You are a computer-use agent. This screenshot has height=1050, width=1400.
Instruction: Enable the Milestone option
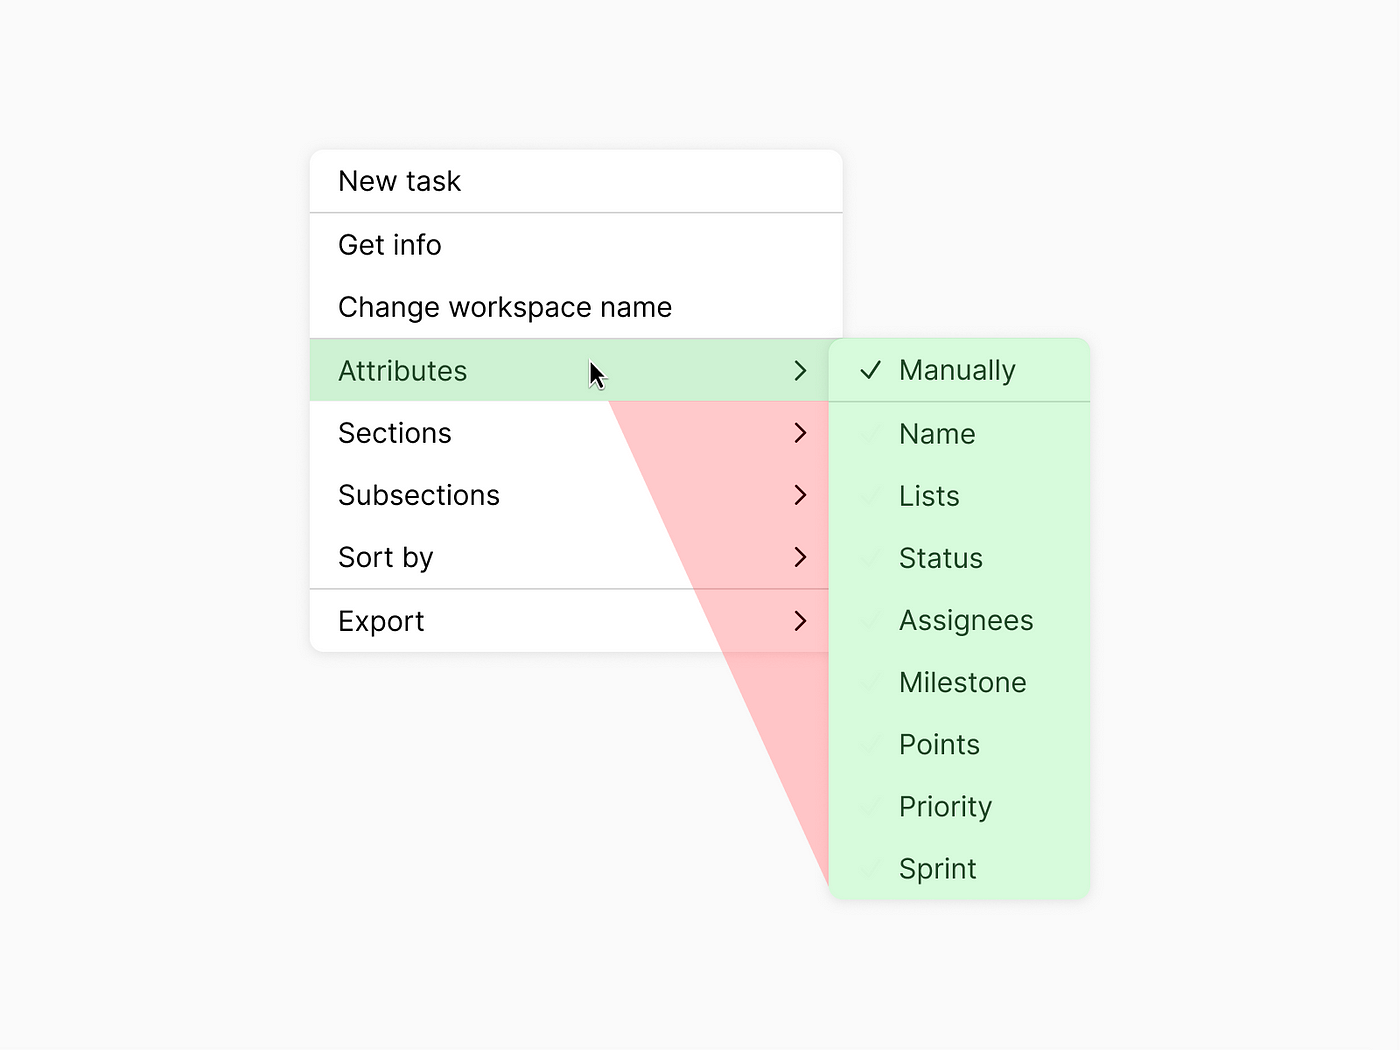tap(963, 682)
